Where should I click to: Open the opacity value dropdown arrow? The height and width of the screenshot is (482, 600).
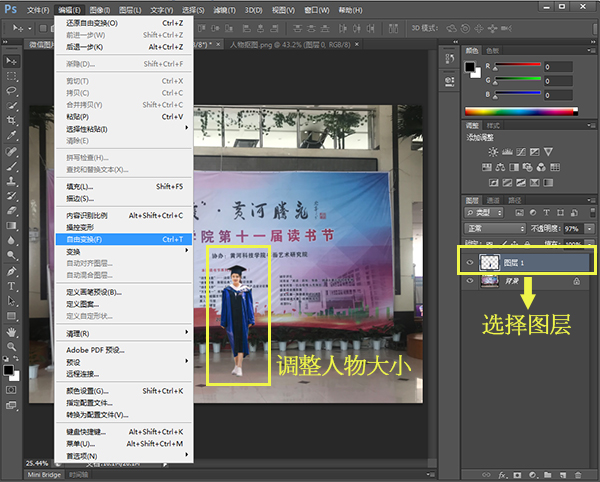tap(587, 228)
